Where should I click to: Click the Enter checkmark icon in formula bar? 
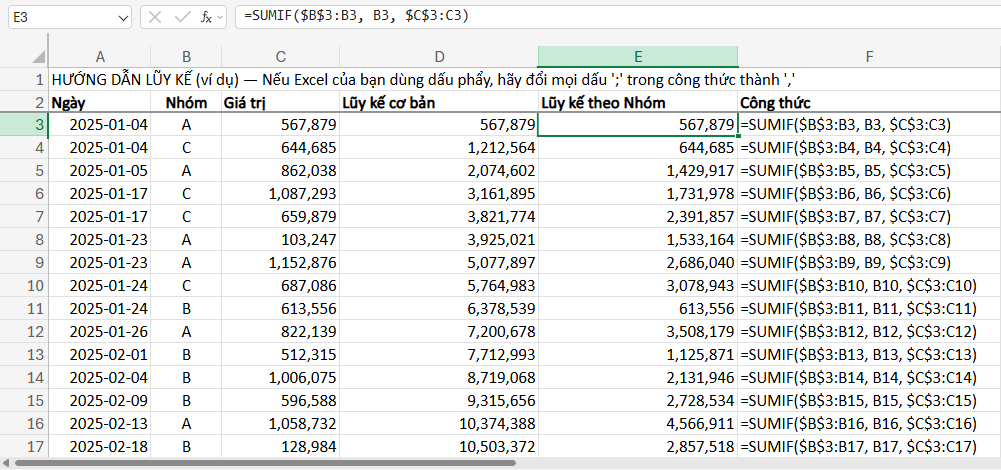coord(180,17)
